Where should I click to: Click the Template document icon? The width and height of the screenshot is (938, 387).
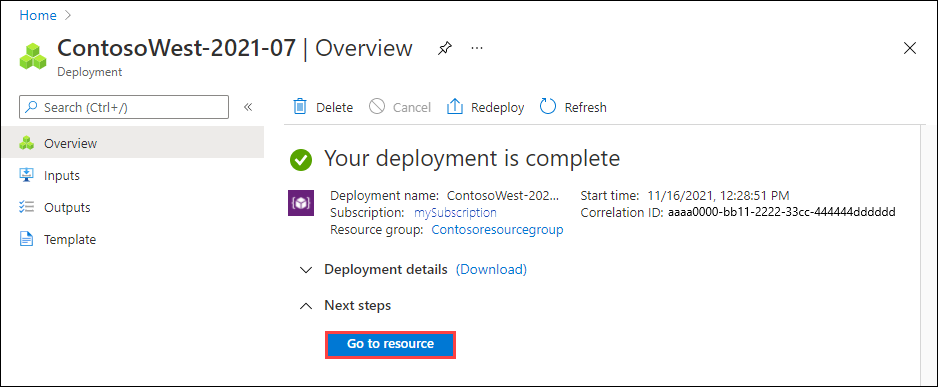click(x=27, y=239)
